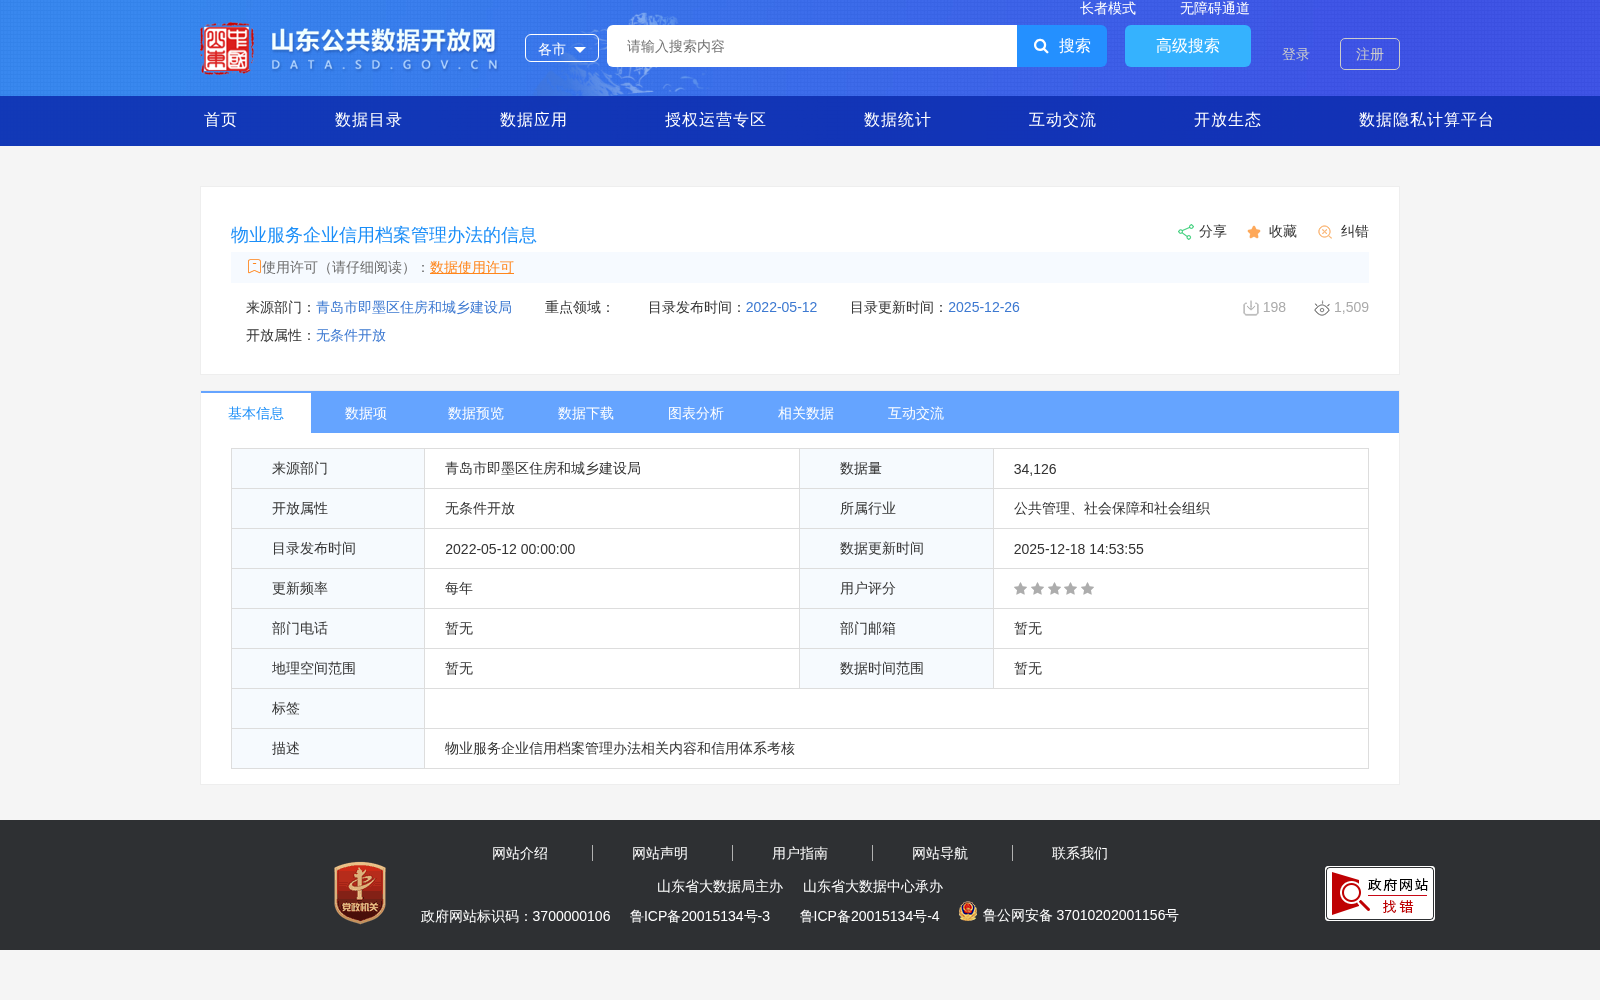This screenshot has height=1000, width=1600.
Task: Click the search input field
Action: coord(812,46)
